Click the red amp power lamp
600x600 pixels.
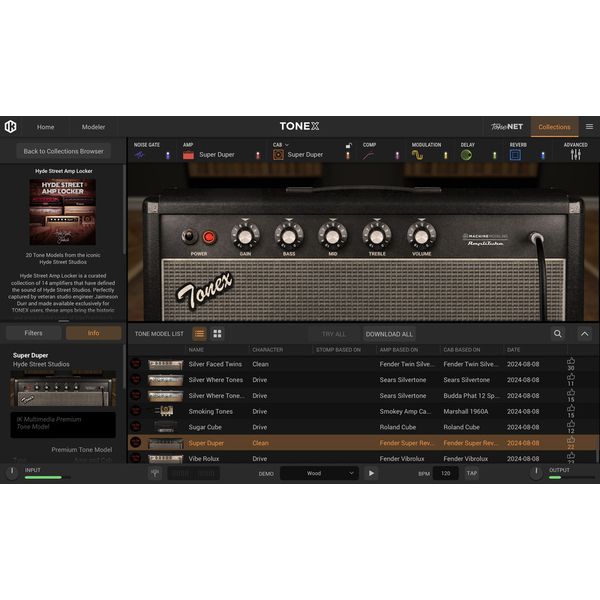209,237
